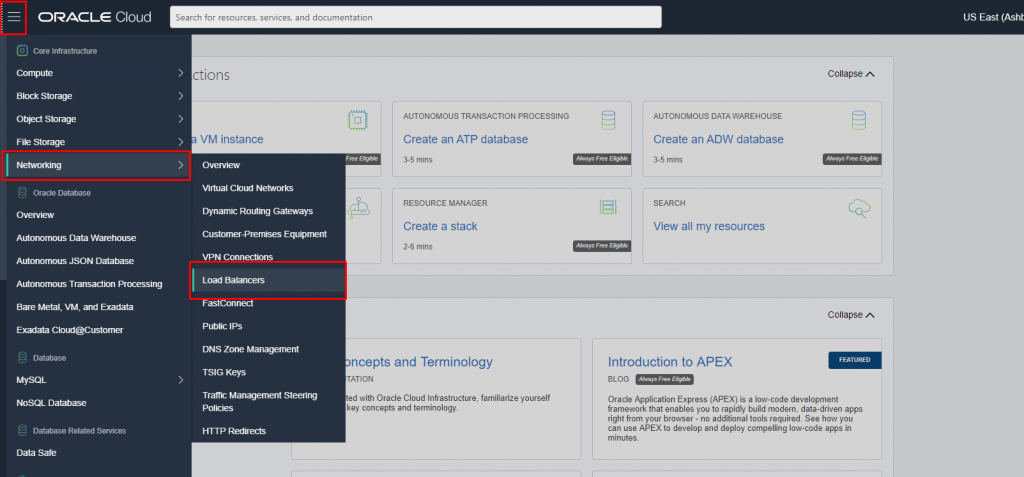The image size is (1024, 477).
Task: Click Always Free Eligible badge on ATP card
Action: coord(601,159)
